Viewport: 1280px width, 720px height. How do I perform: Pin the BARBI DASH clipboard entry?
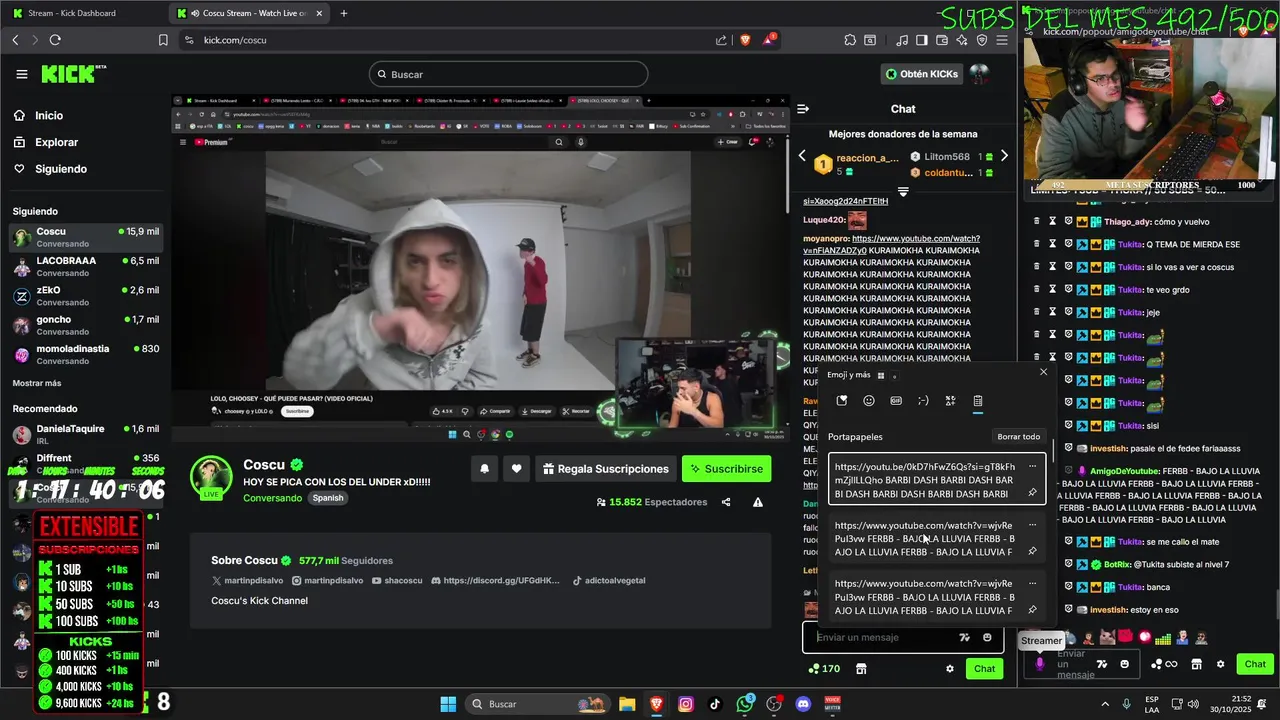click(1032, 492)
